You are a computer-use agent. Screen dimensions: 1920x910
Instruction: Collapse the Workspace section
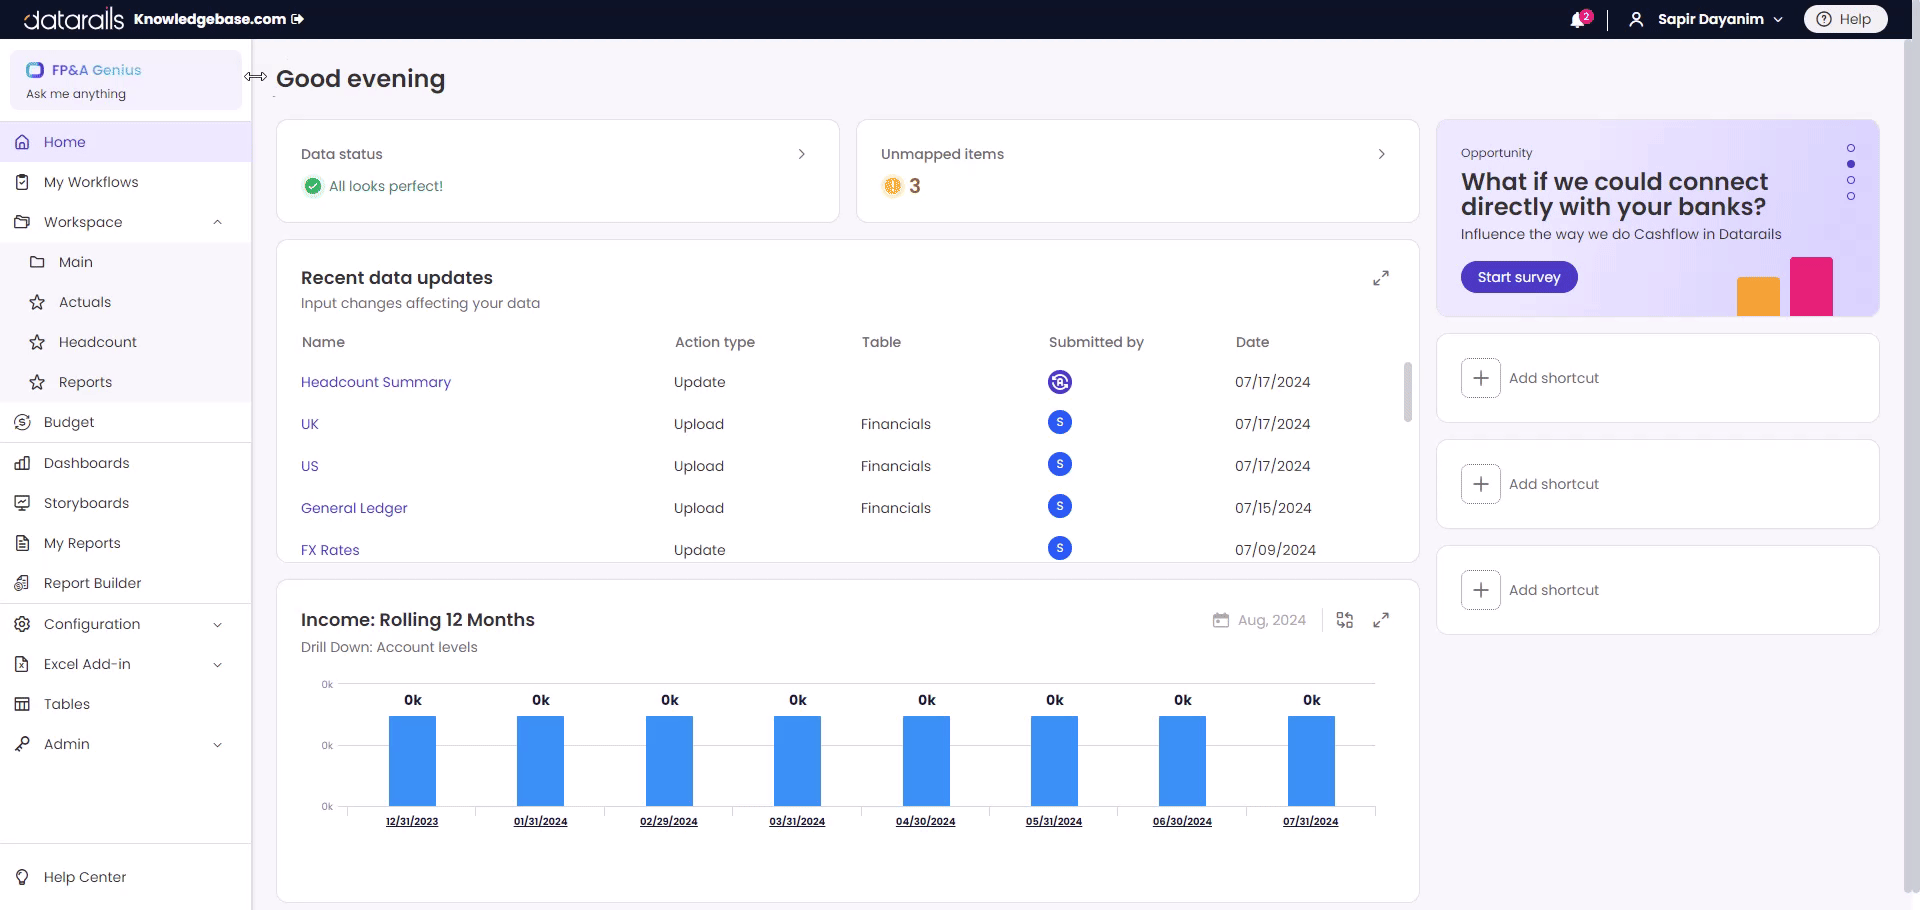pyautogui.click(x=218, y=222)
